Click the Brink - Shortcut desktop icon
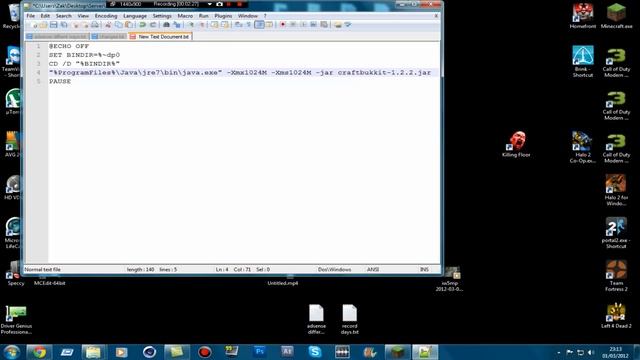 pyautogui.click(x=582, y=61)
